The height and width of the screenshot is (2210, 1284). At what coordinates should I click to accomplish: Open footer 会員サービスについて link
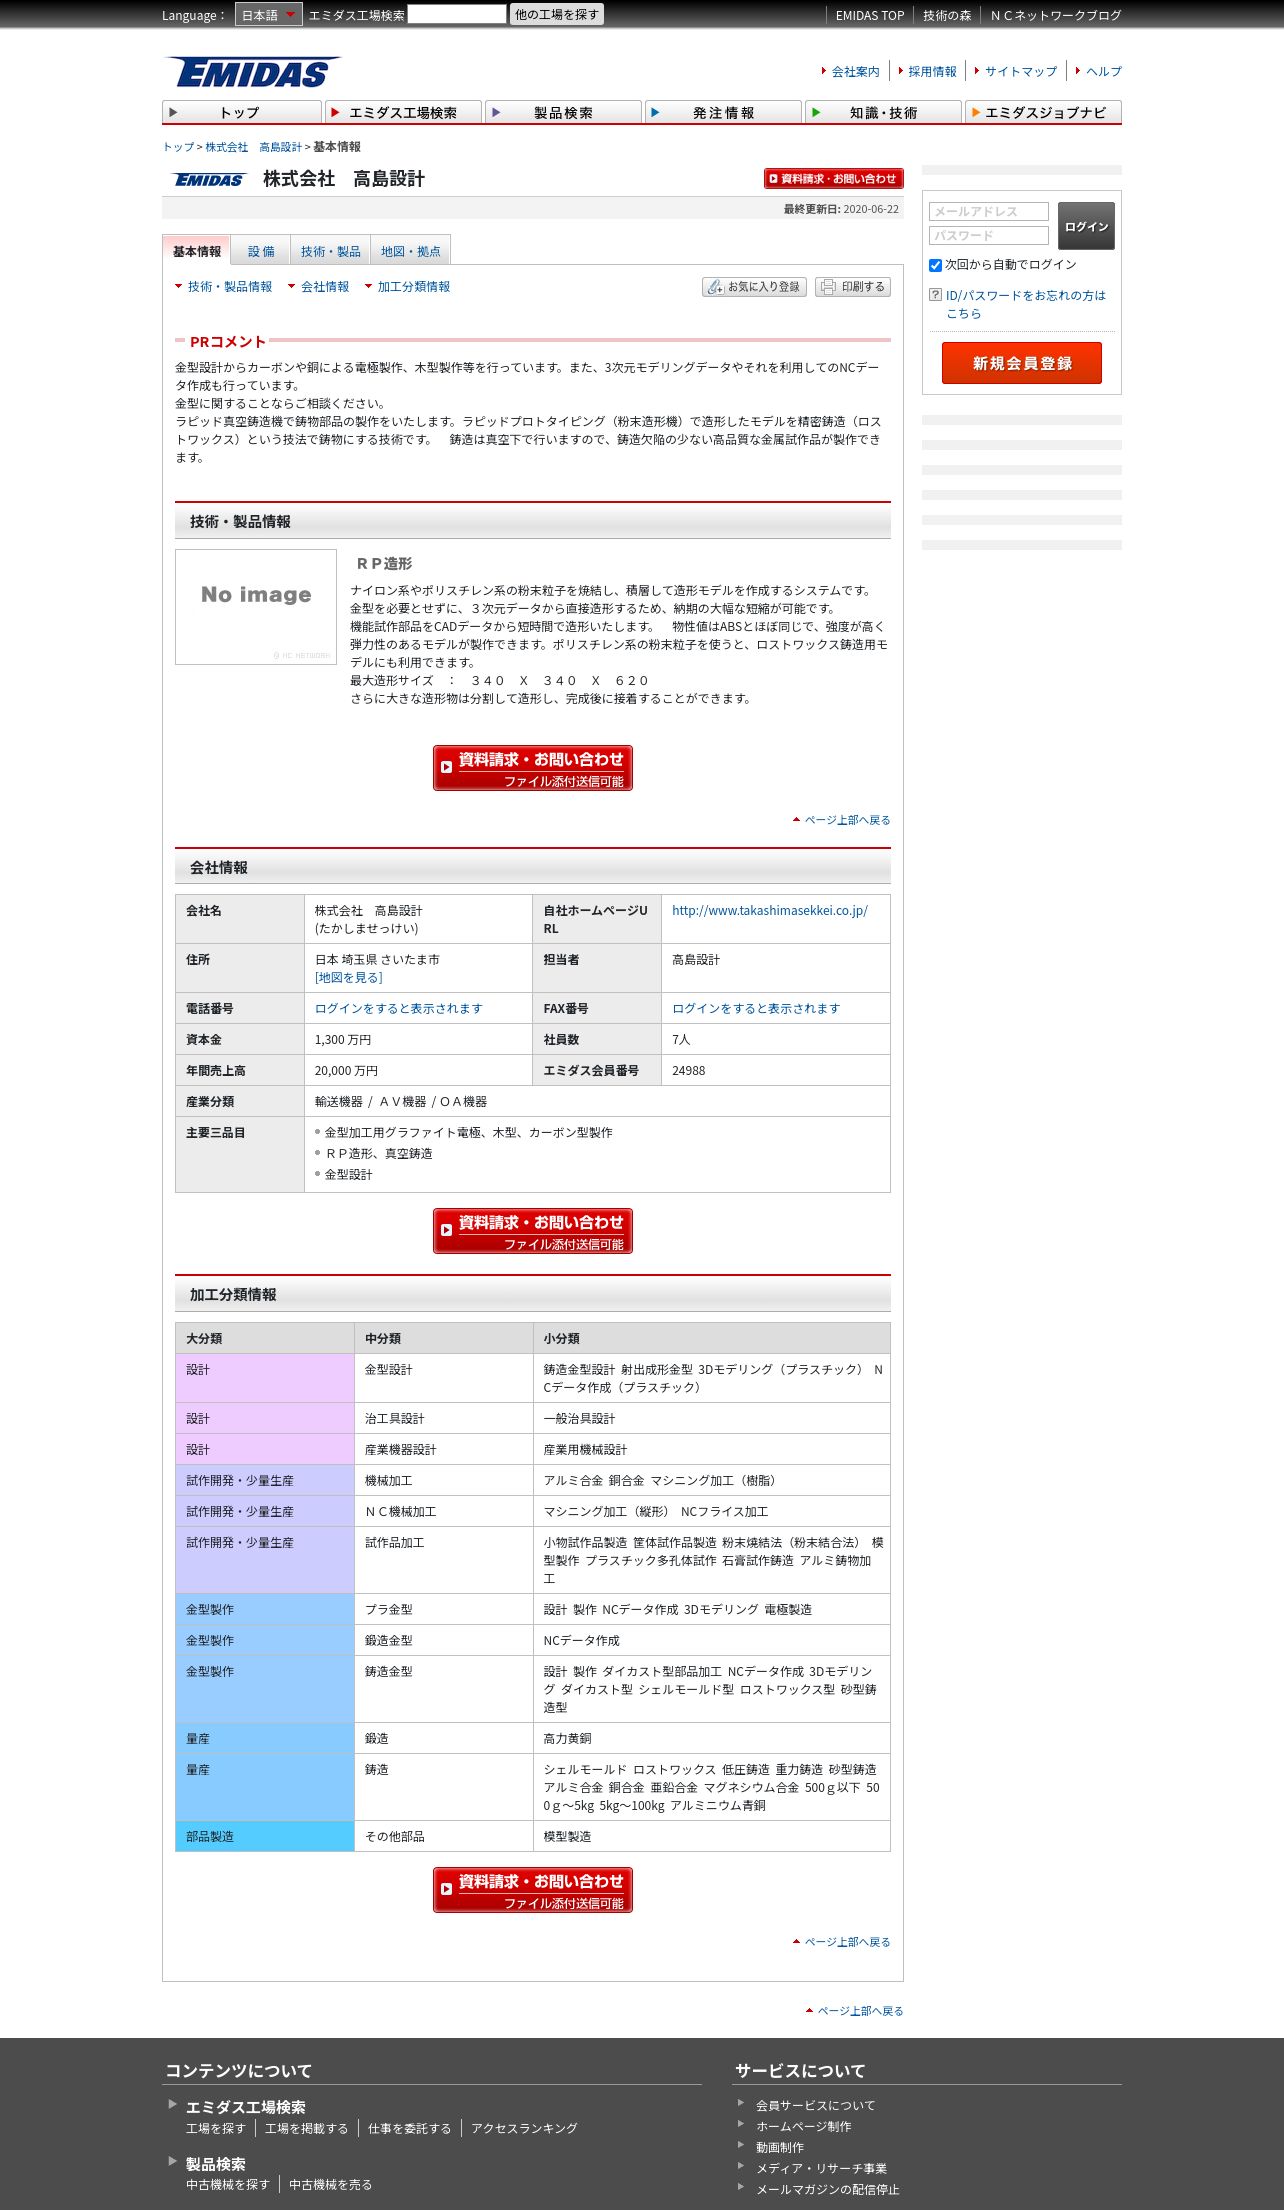(x=816, y=2105)
